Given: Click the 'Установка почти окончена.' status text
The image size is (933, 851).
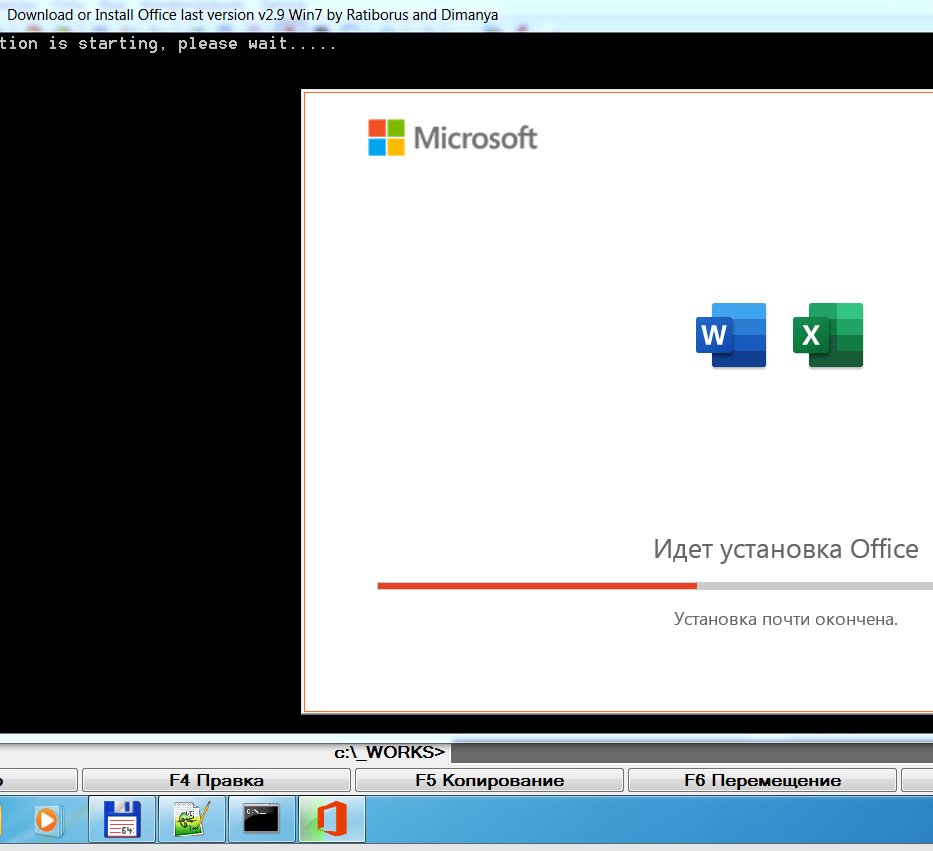Looking at the screenshot, I should click(x=785, y=619).
